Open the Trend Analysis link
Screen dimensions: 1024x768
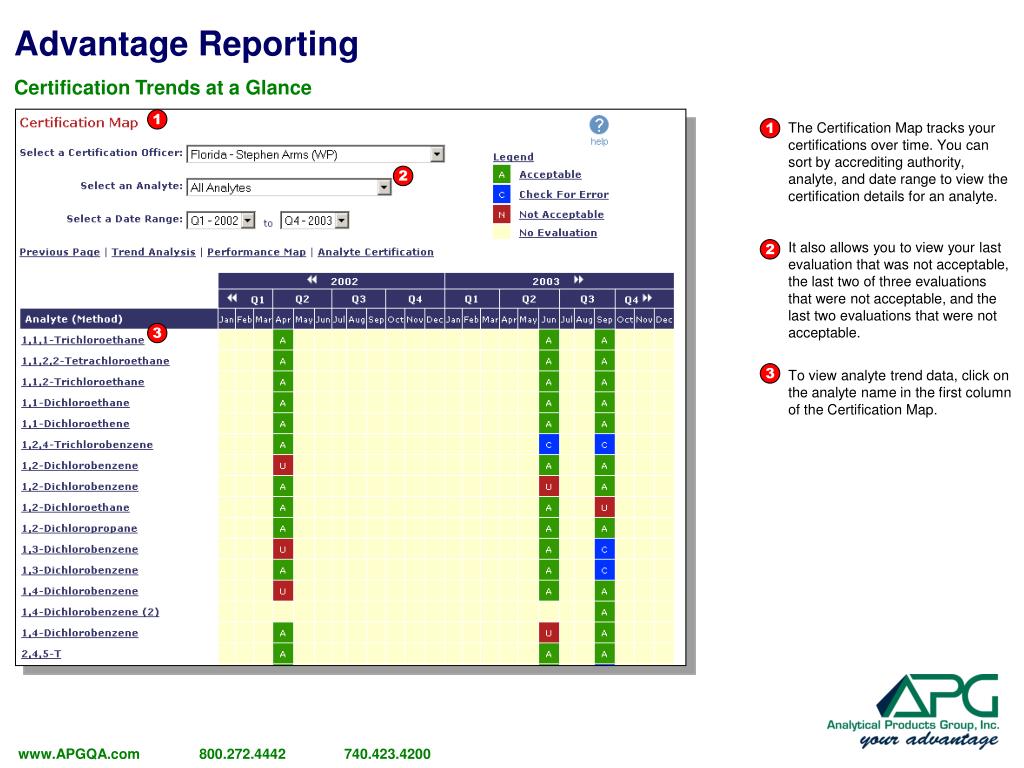click(x=153, y=252)
